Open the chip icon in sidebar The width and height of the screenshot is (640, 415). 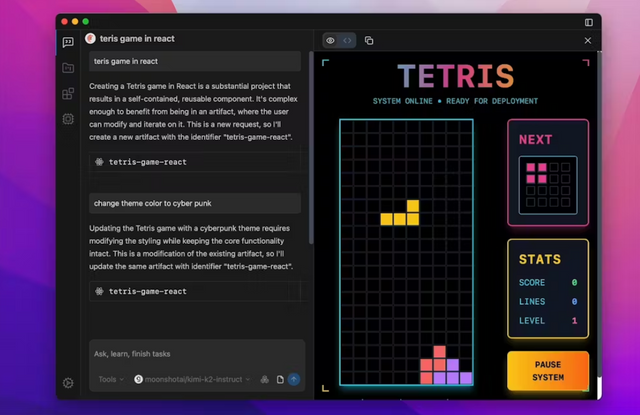[x=68, y=119]
